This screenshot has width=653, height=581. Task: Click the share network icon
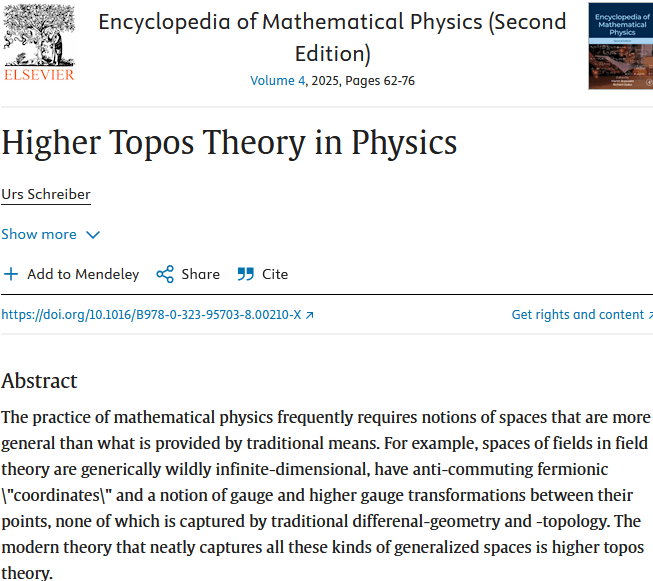[x=165, y=274]
